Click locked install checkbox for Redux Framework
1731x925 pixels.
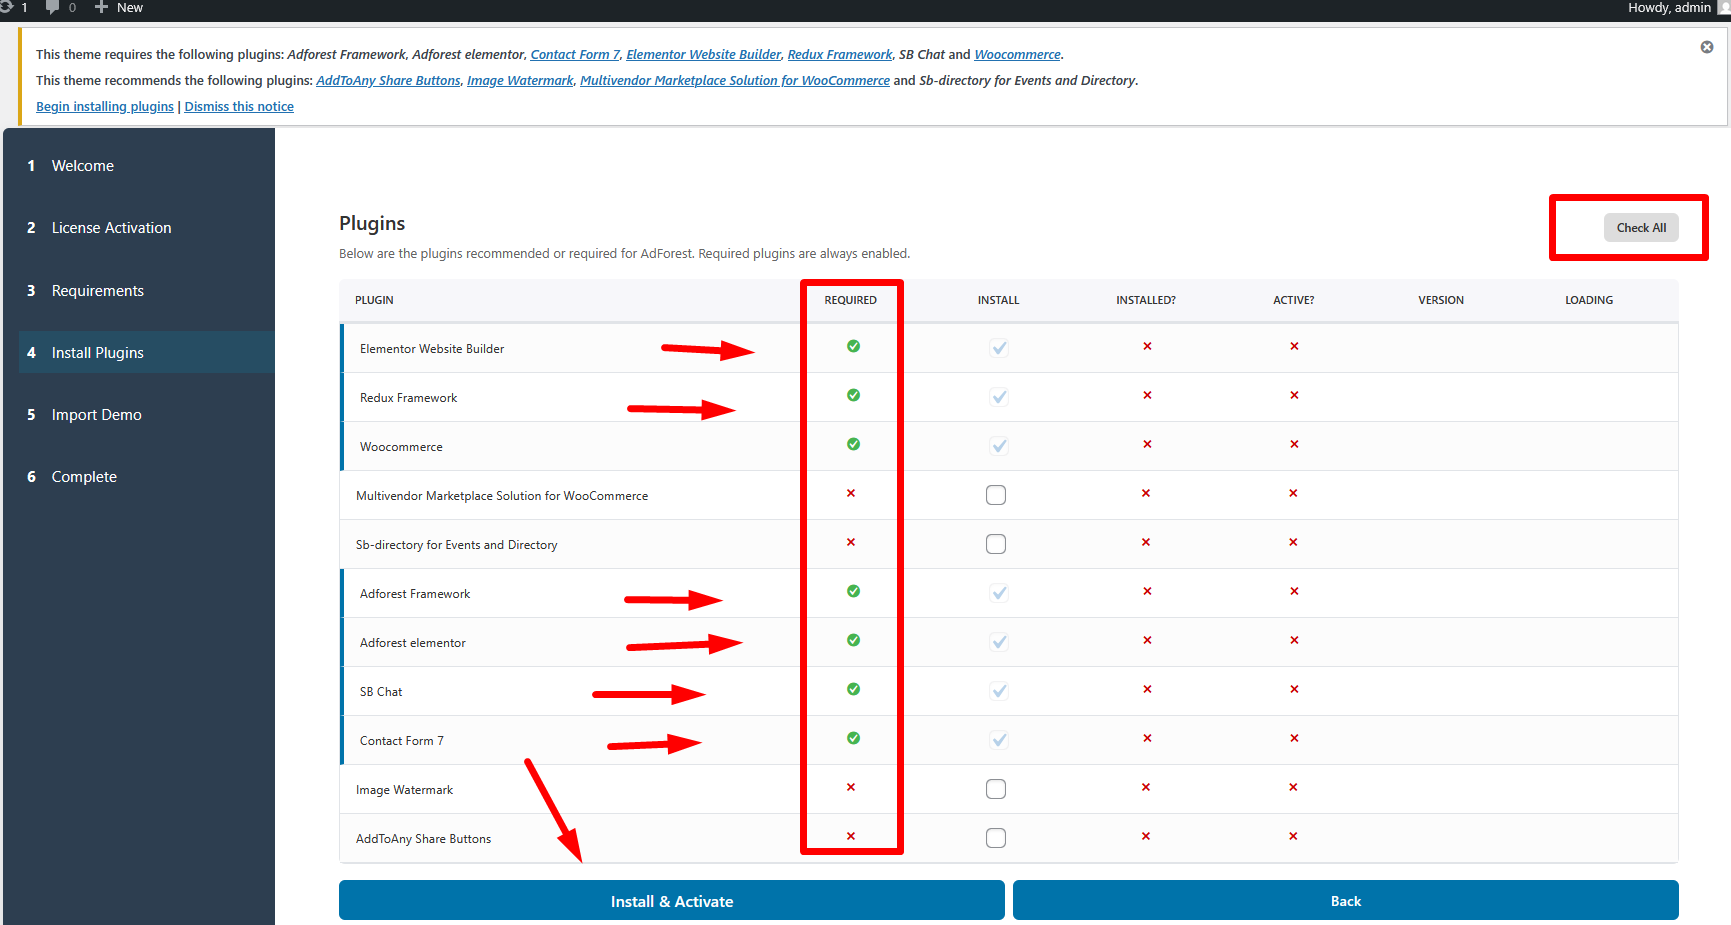[x=999, y=397]
